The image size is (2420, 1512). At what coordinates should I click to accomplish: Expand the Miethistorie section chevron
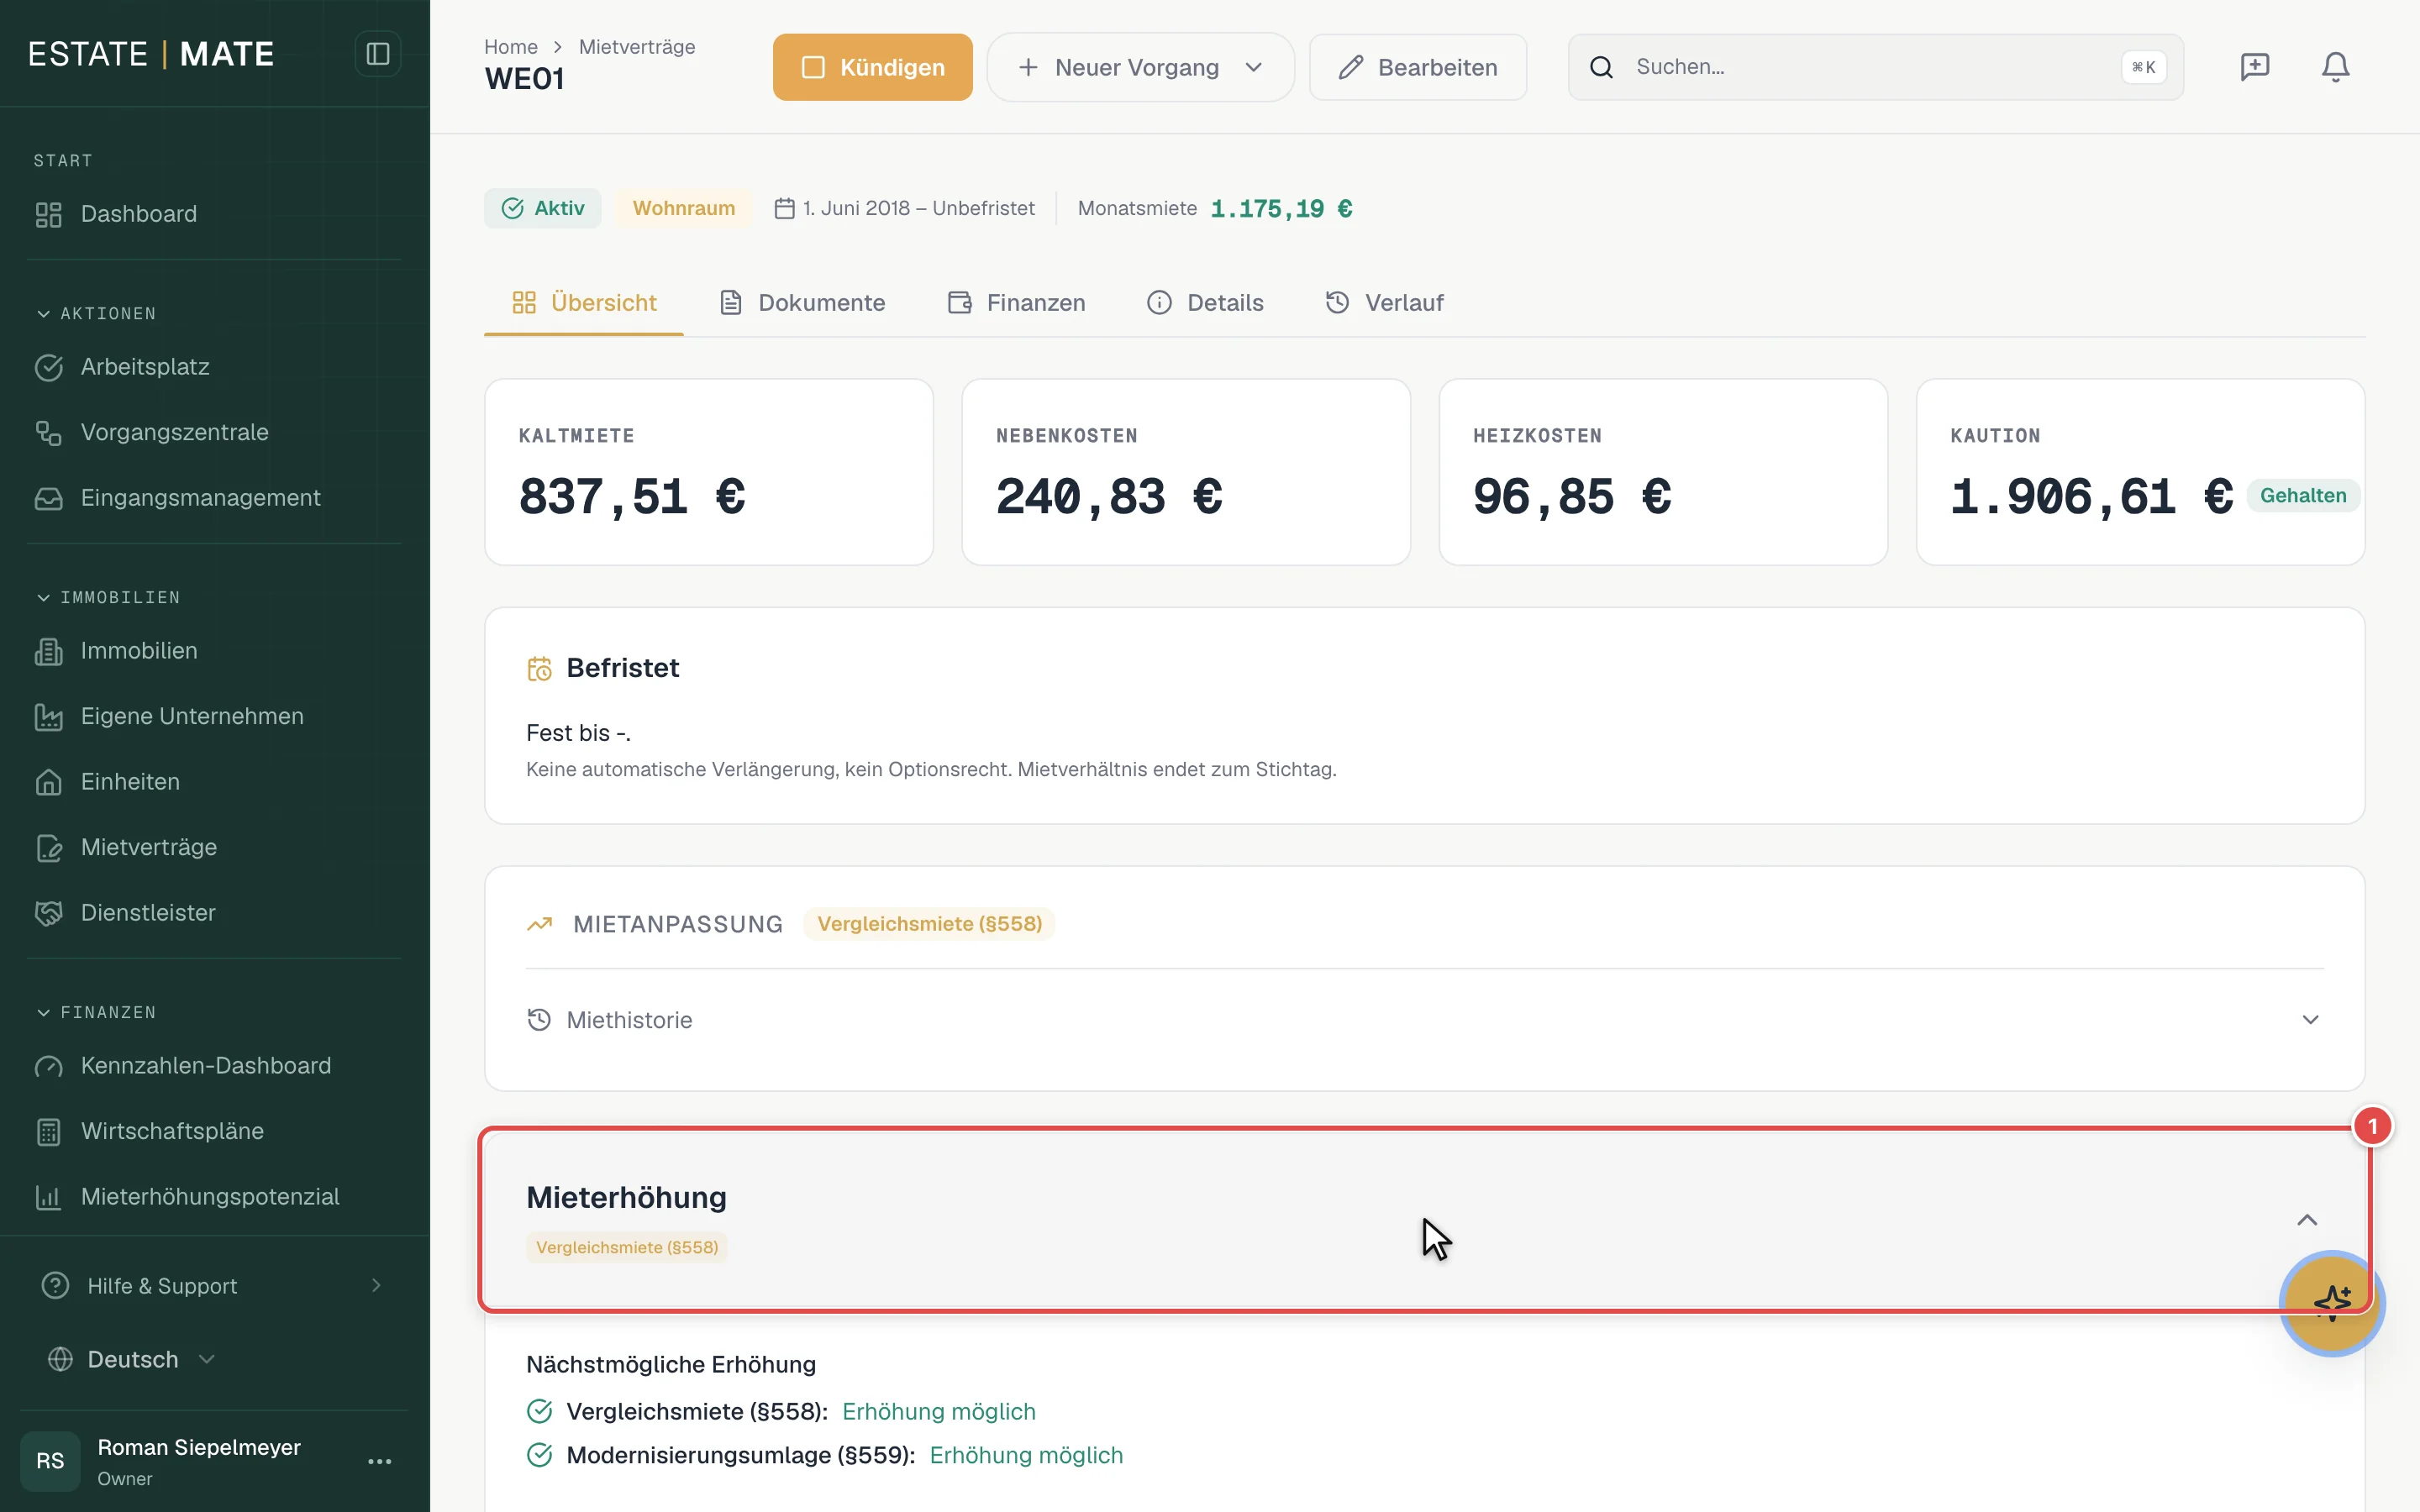pyautogui.click(x=2310, y=1020)
